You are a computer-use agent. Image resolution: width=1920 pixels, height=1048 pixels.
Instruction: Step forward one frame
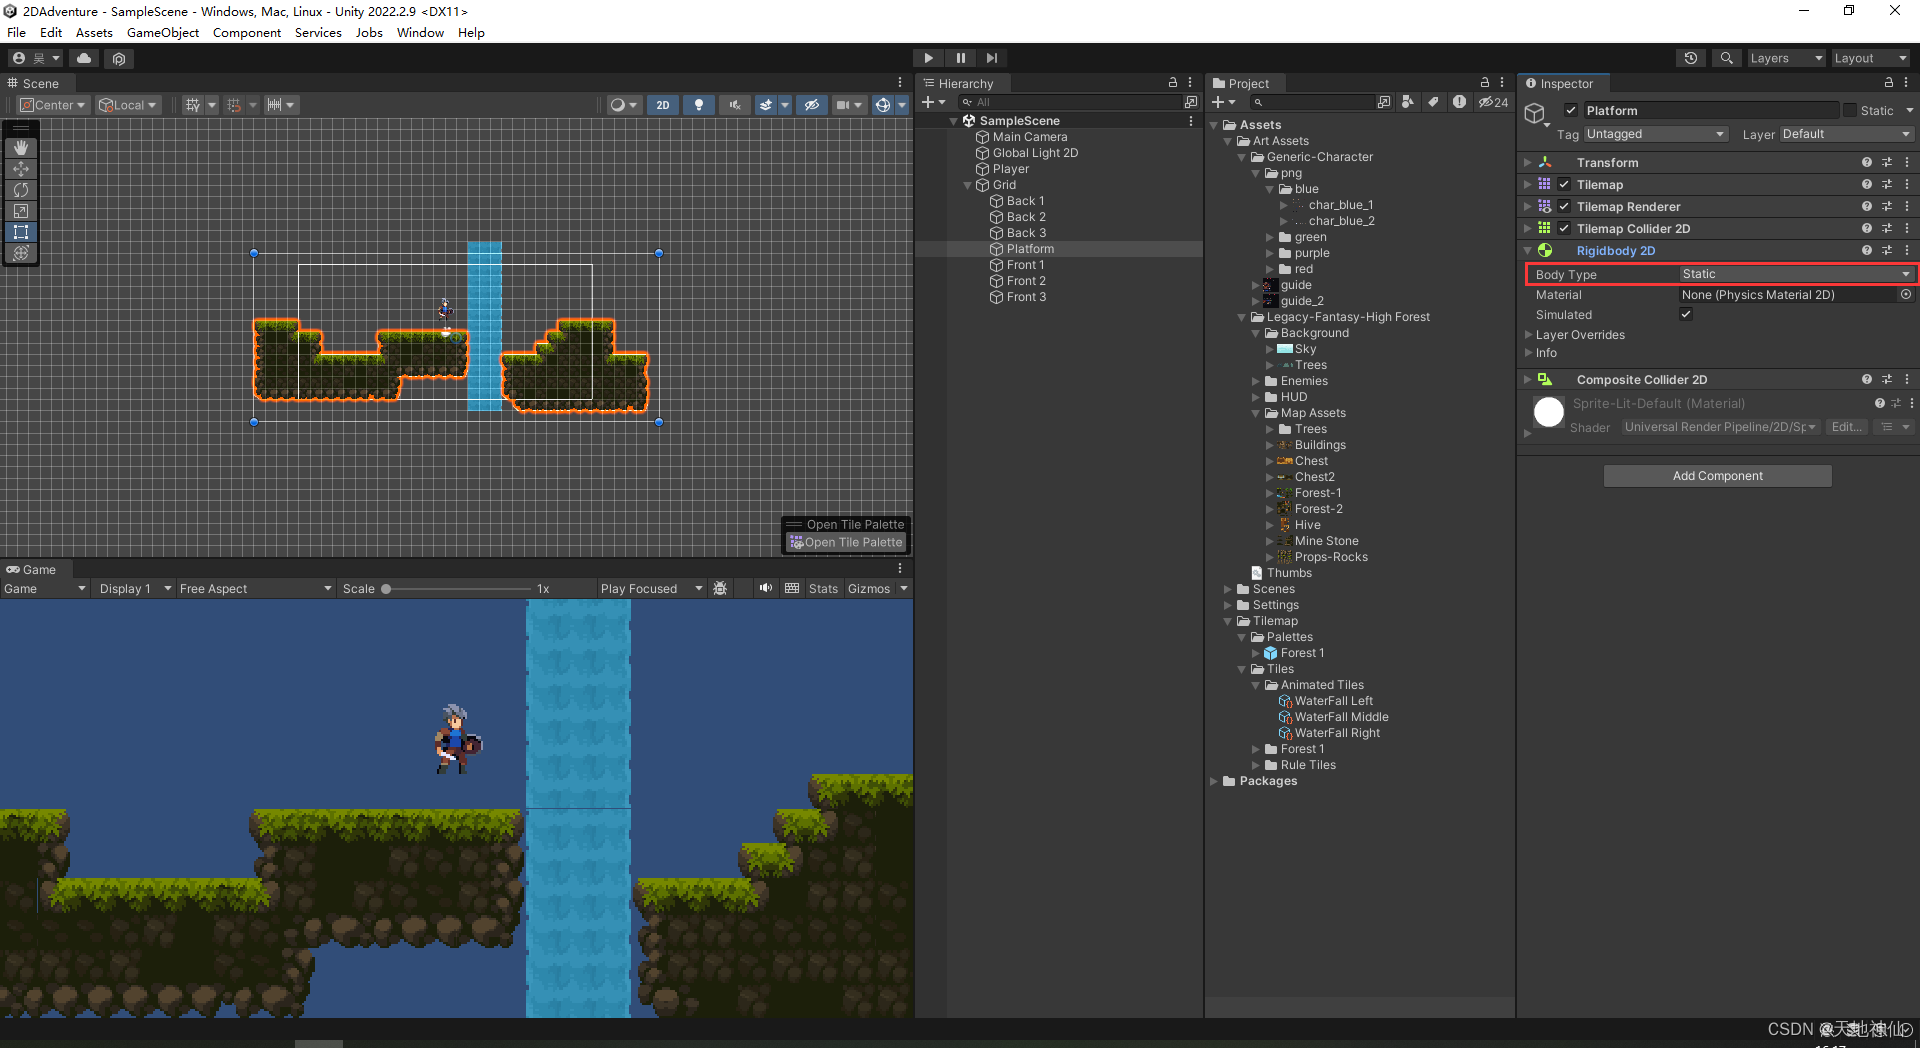pyautogui.click(x=991, y=58)
